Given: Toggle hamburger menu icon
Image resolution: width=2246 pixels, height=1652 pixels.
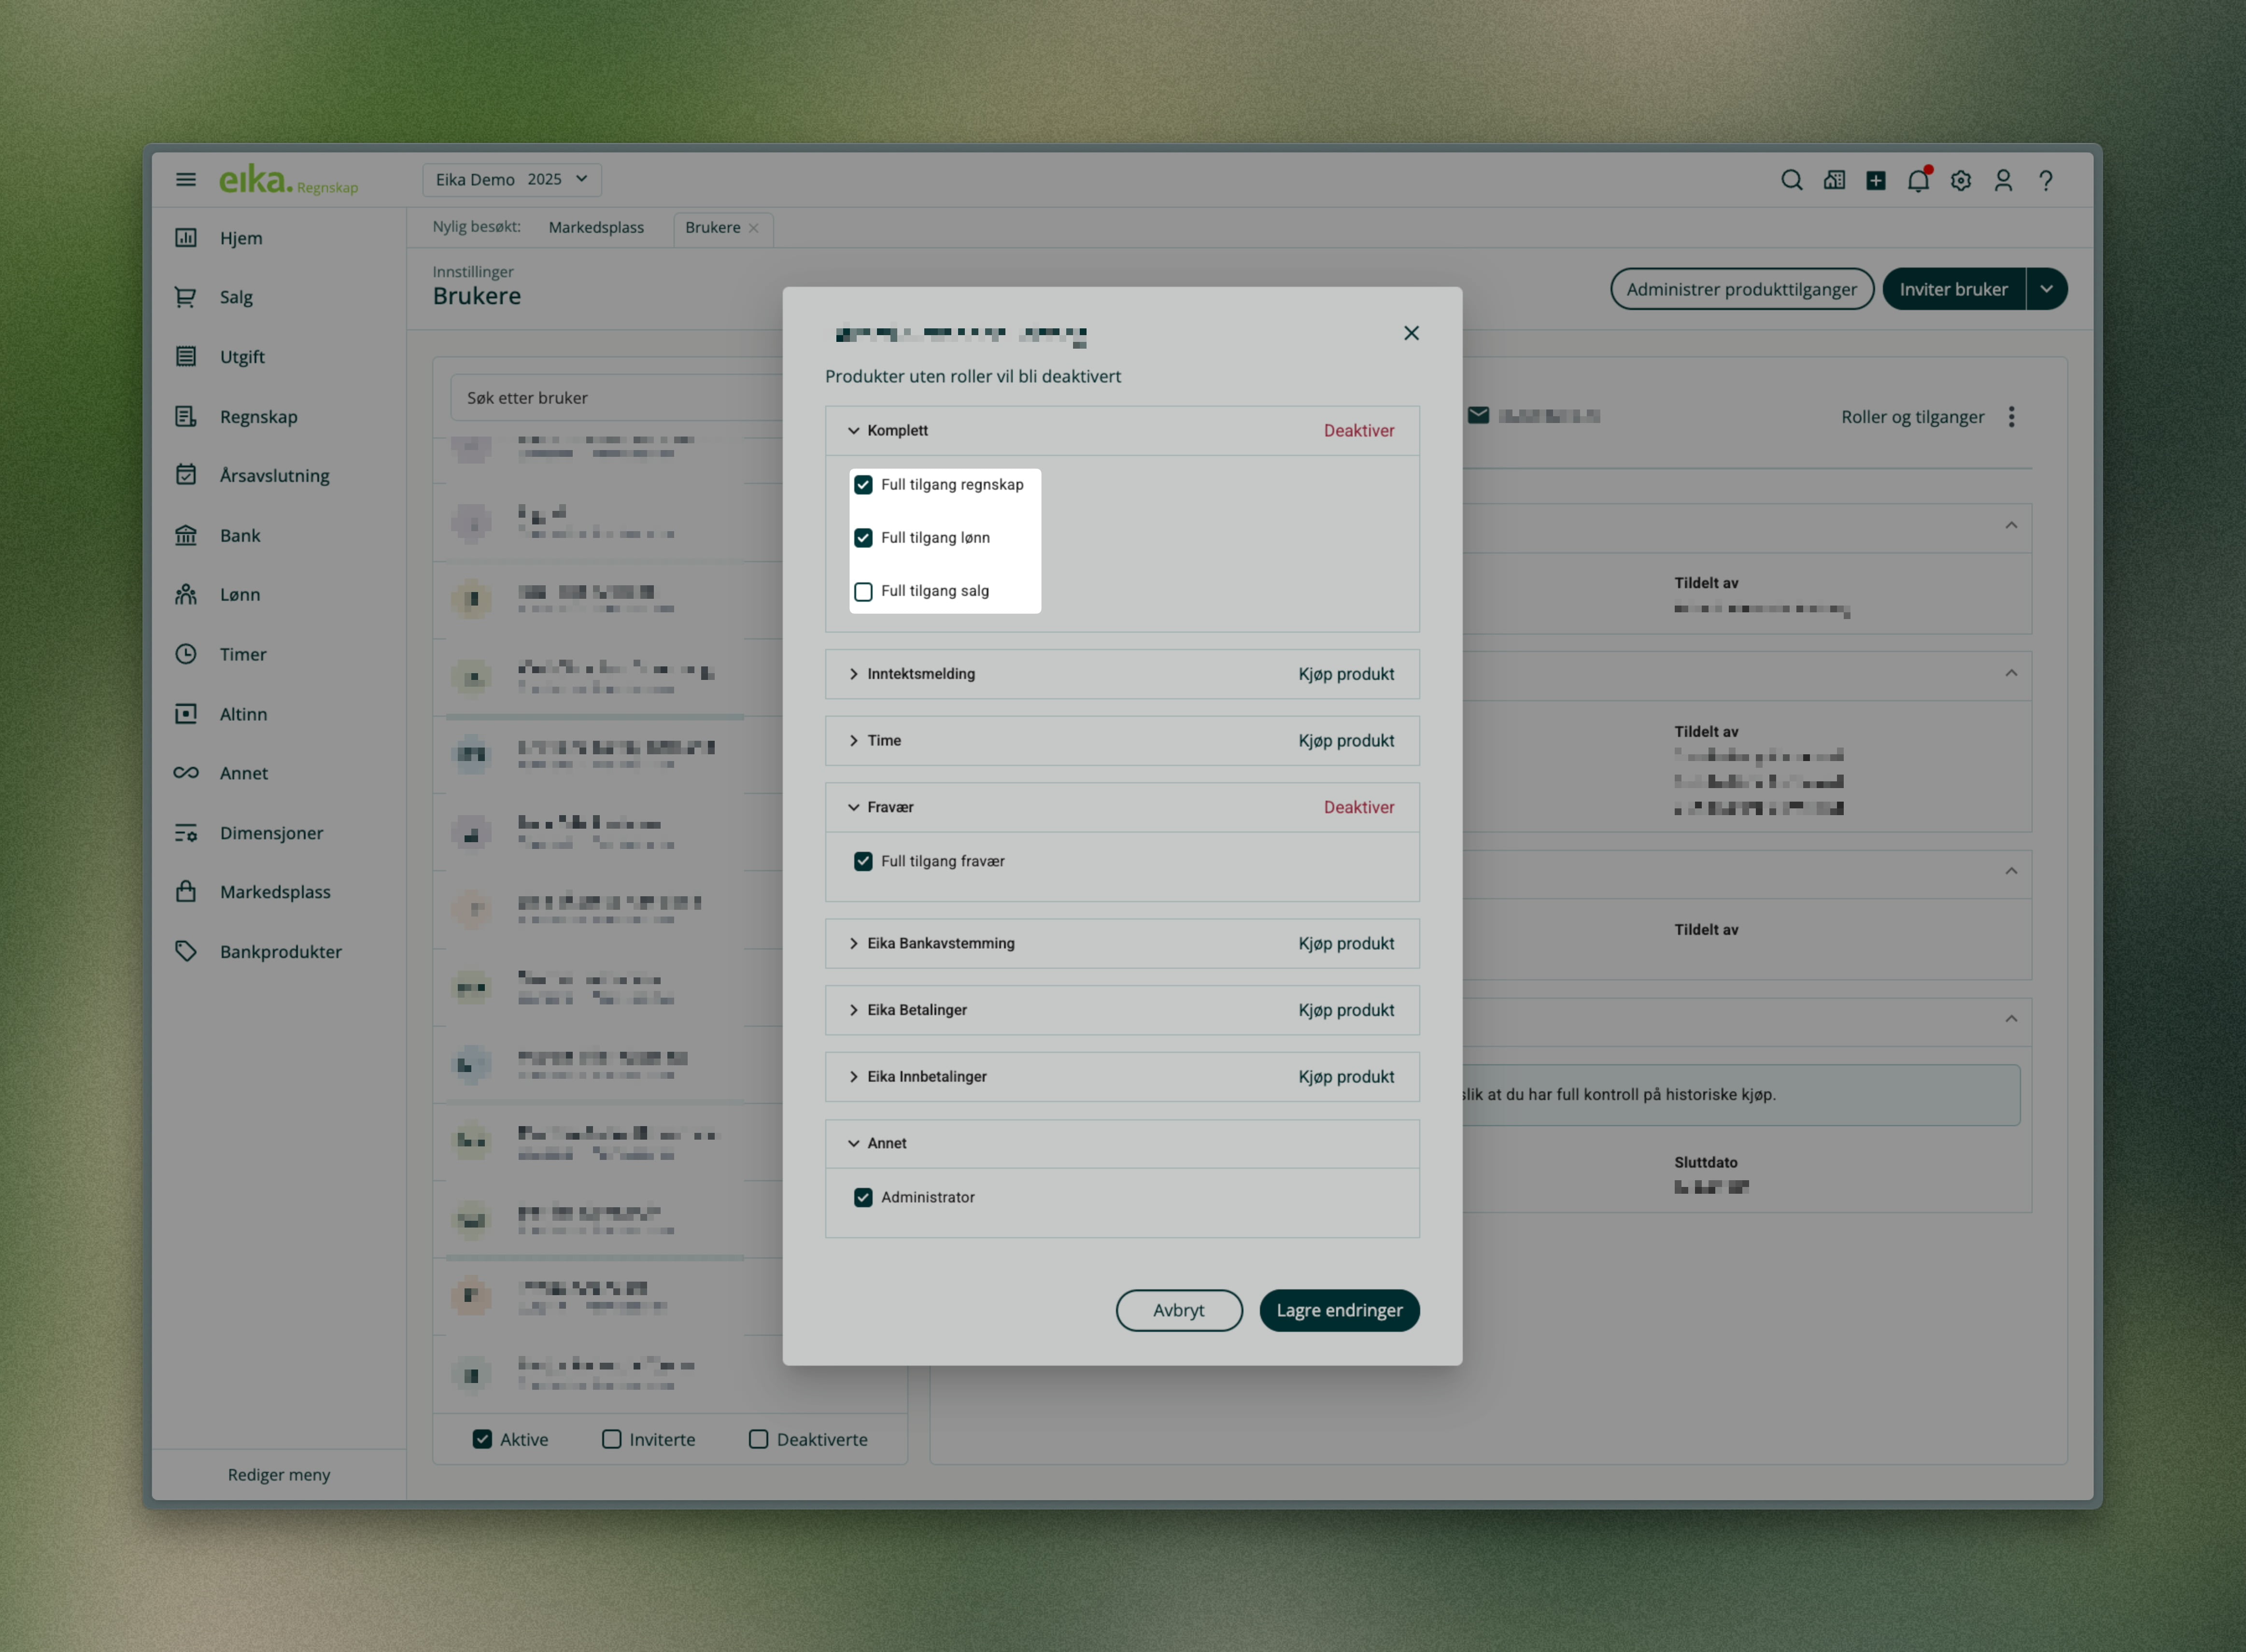Looking at the screenshot, I should (186, 180).
